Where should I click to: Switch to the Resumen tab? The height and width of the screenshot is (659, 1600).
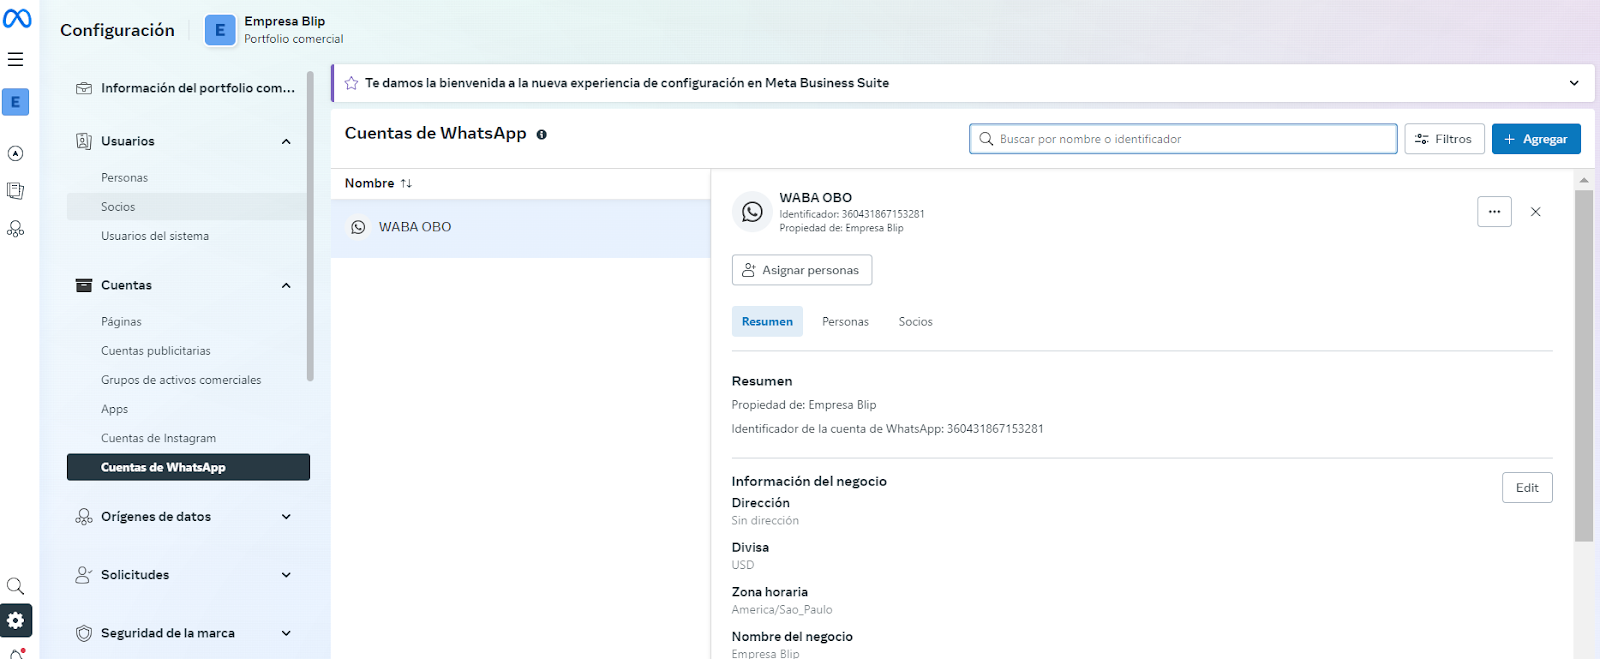(x=767, y=321)
